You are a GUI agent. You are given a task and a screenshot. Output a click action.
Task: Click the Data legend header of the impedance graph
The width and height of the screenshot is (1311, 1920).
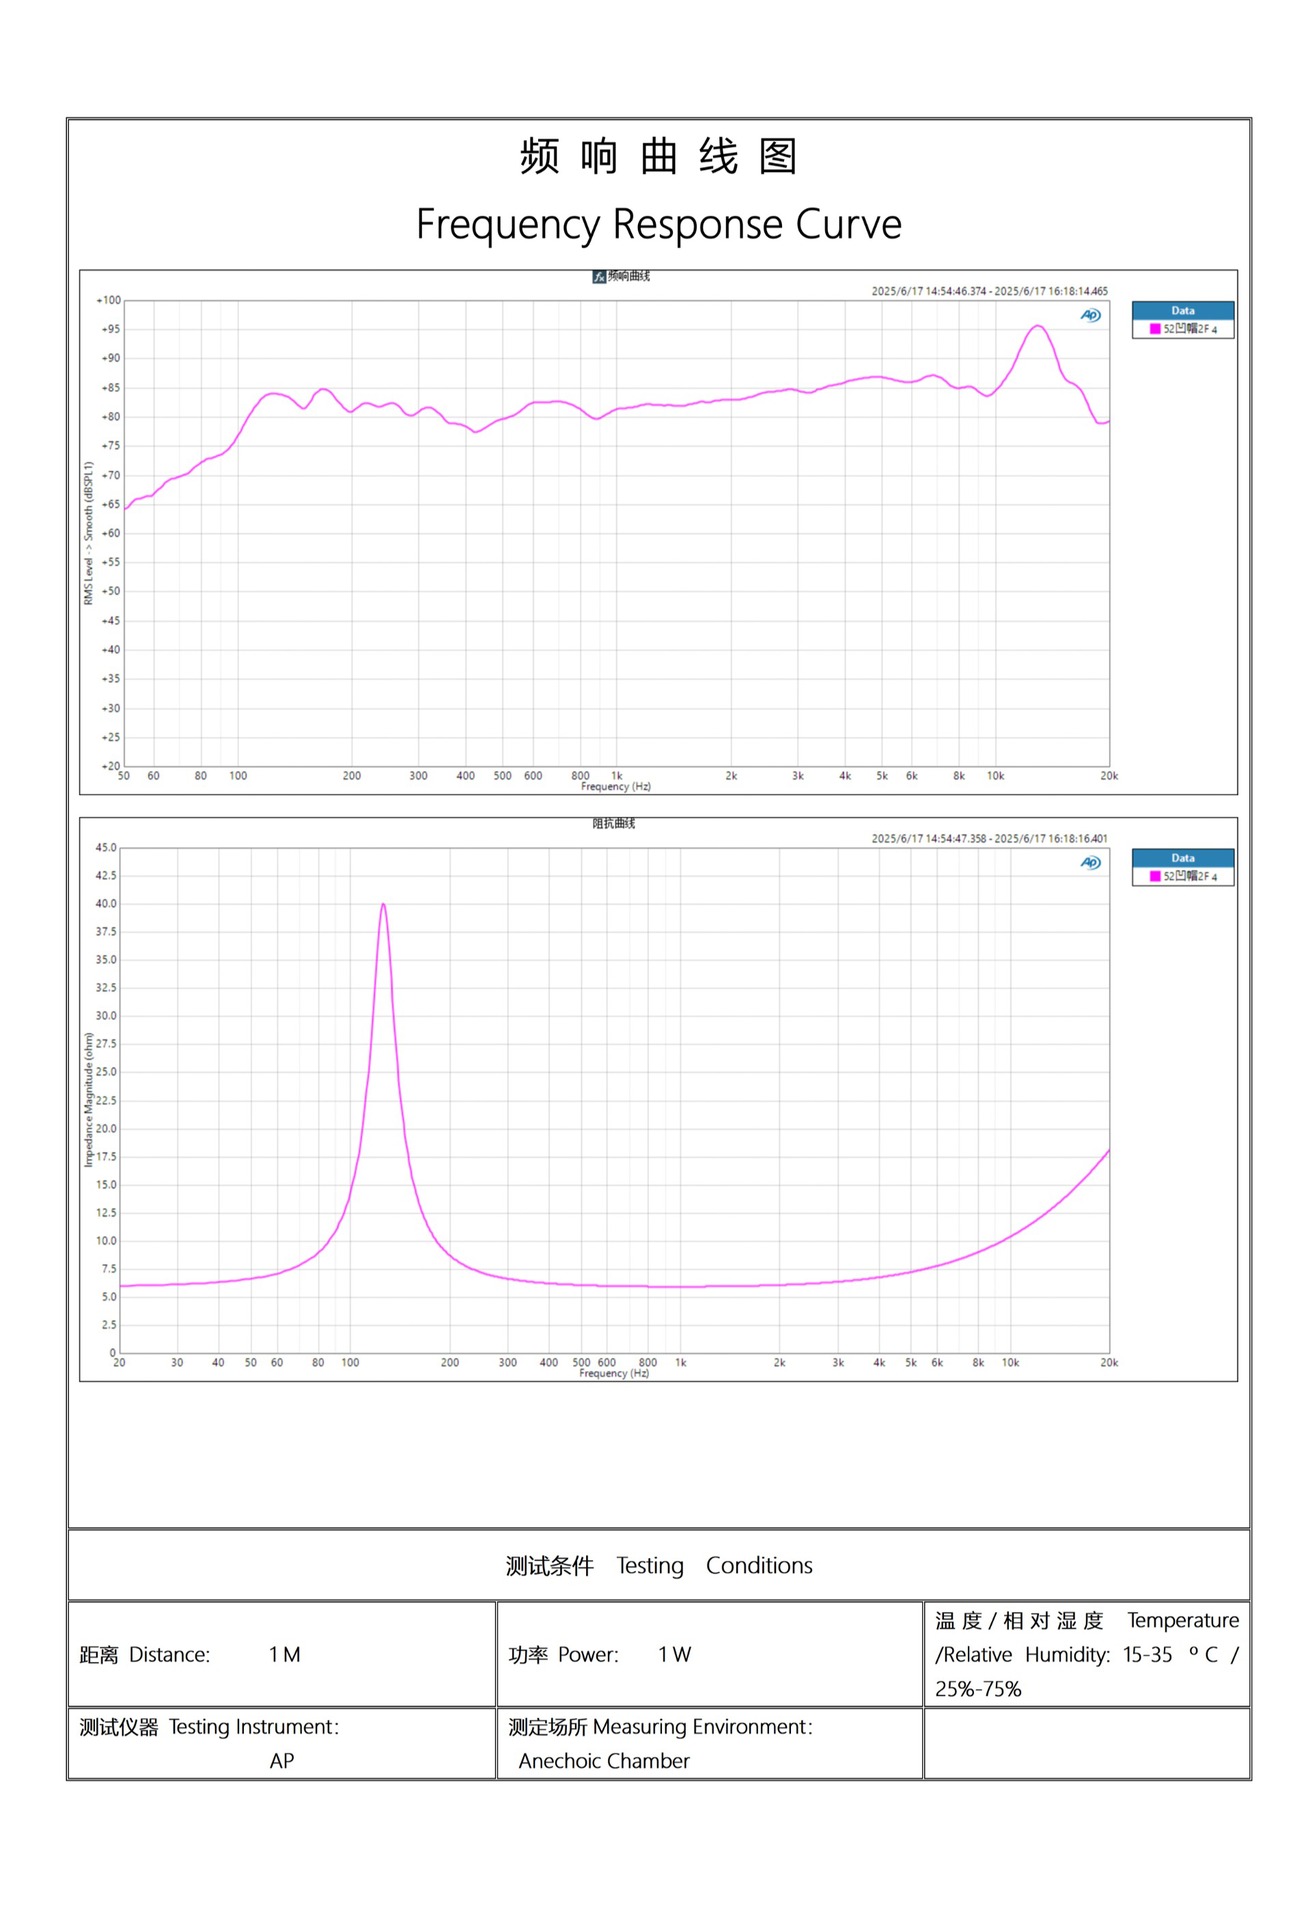pyautogui.click(x=1183, y=858)
